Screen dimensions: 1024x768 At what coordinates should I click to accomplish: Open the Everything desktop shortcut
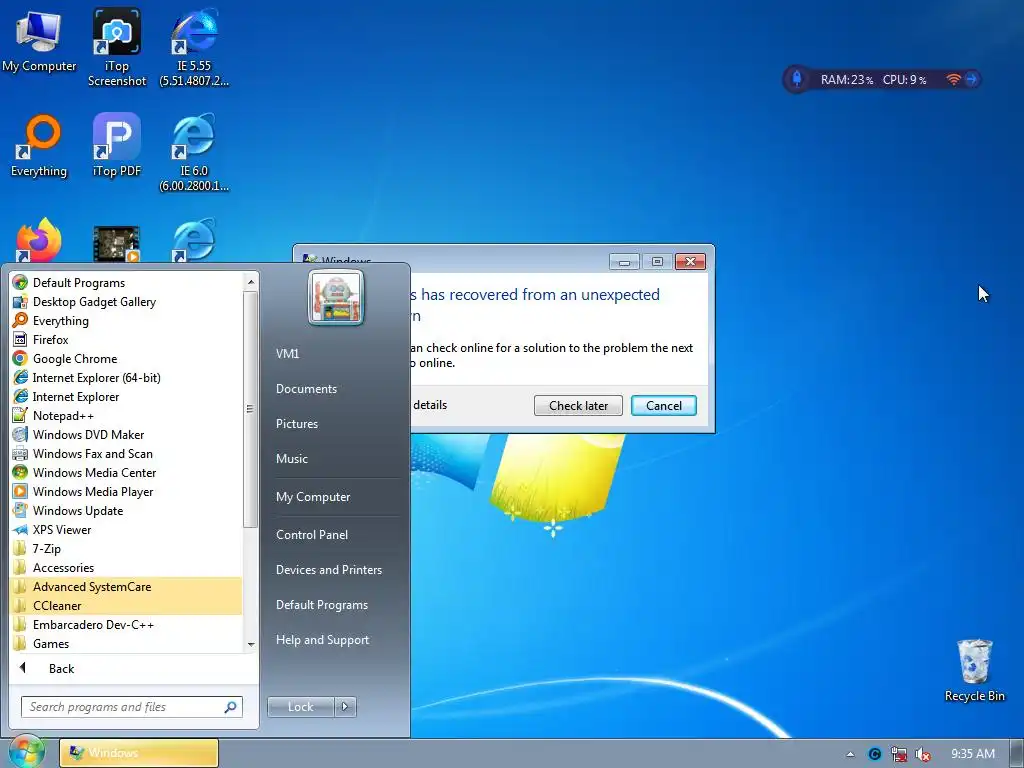(x=39, y=145)
